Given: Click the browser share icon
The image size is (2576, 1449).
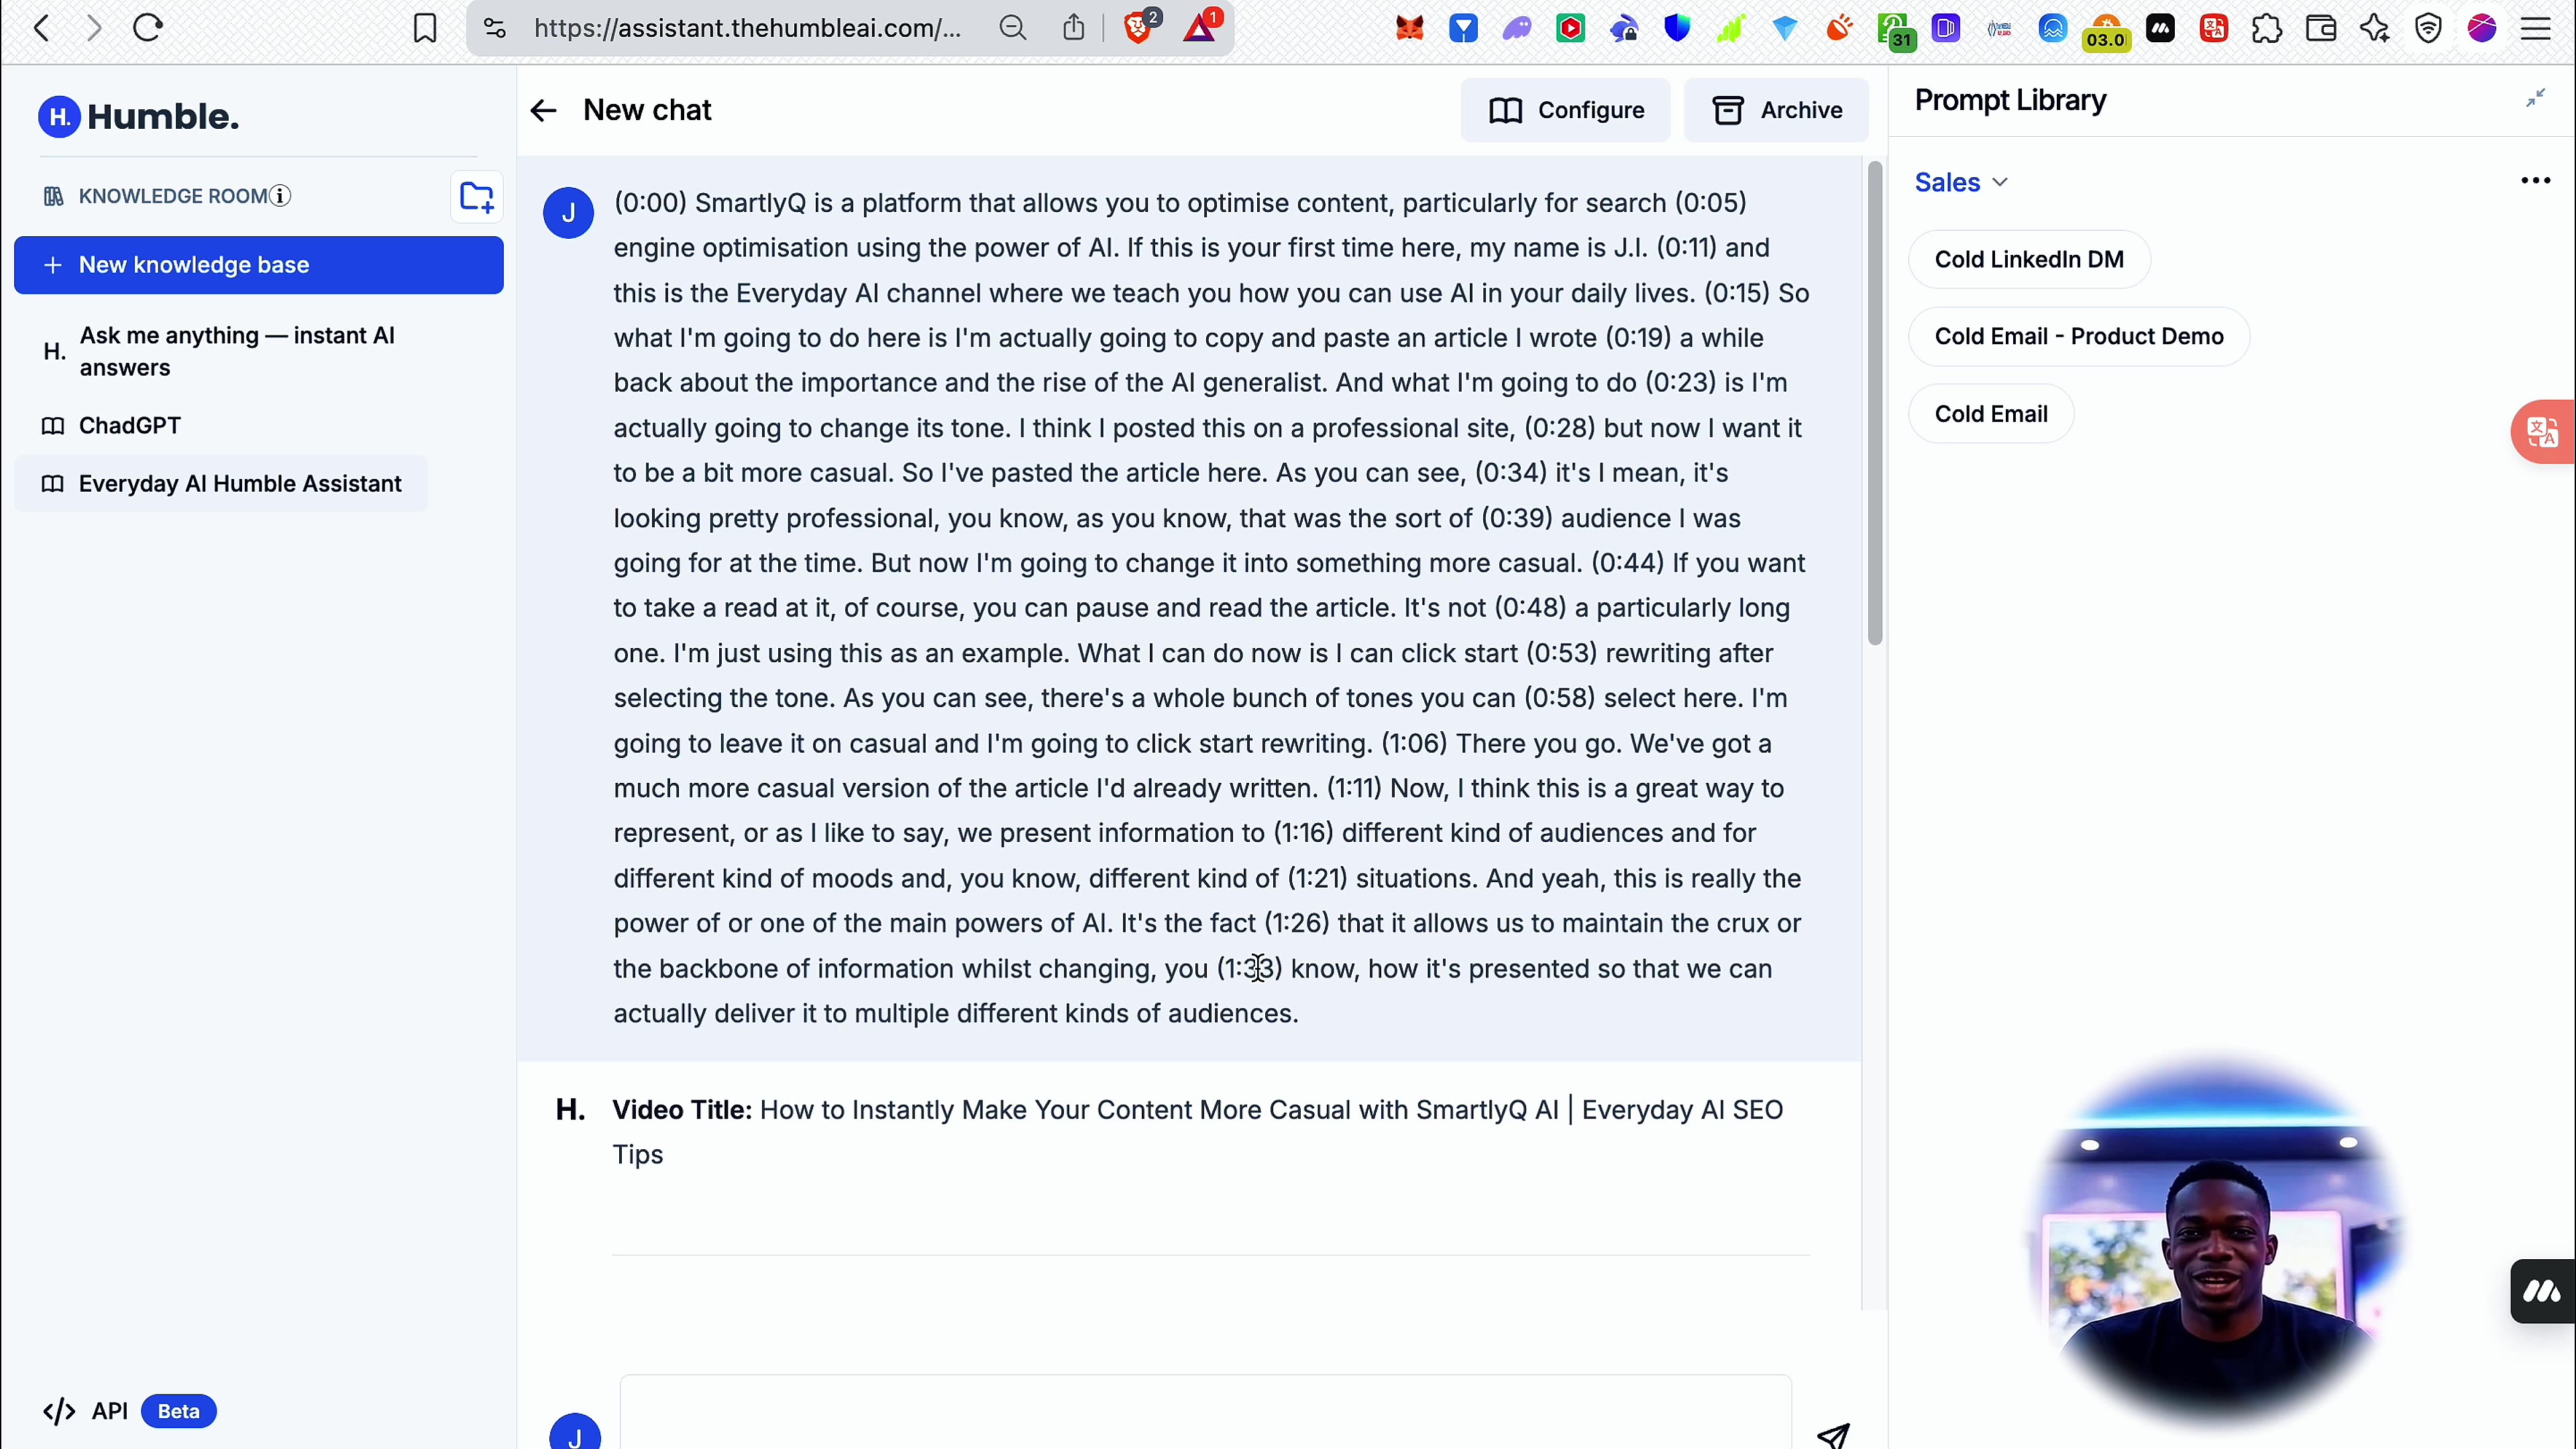Looking at the screenshot, I should [x=1074, y=27].
